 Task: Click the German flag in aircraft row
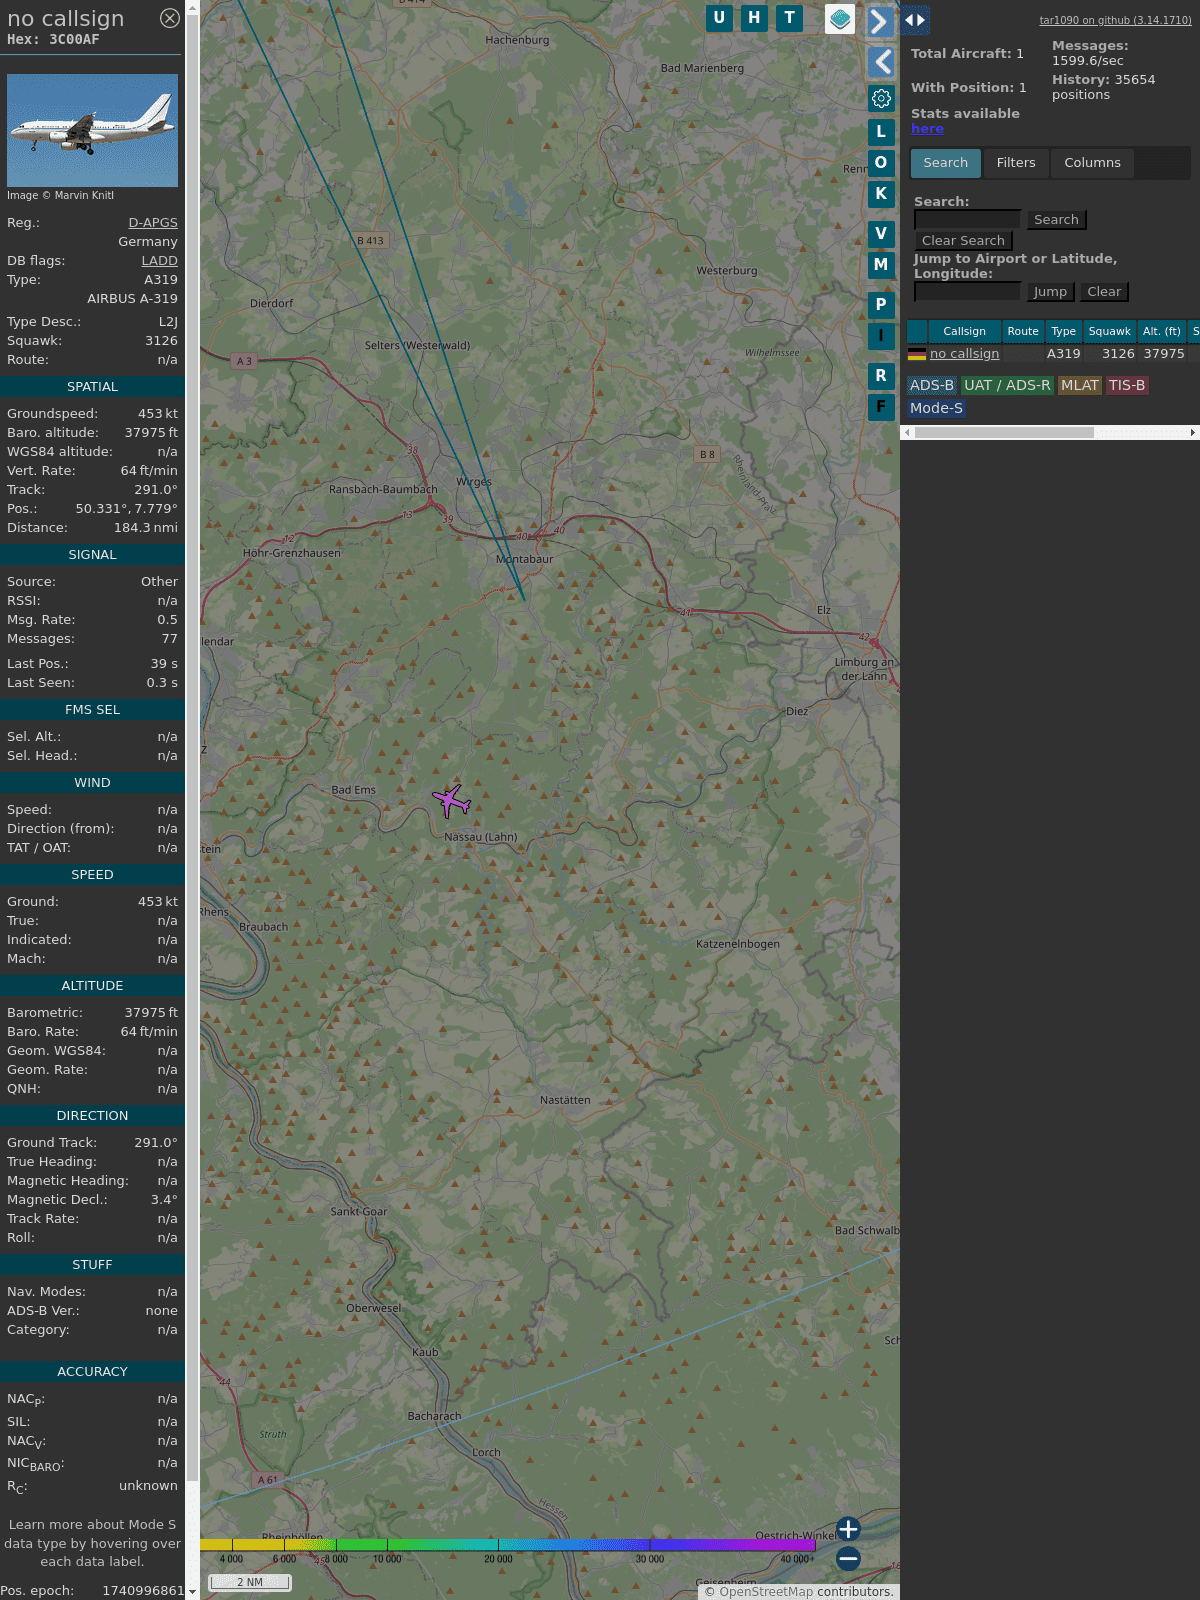pyautogui.click(x=917, y=354)
